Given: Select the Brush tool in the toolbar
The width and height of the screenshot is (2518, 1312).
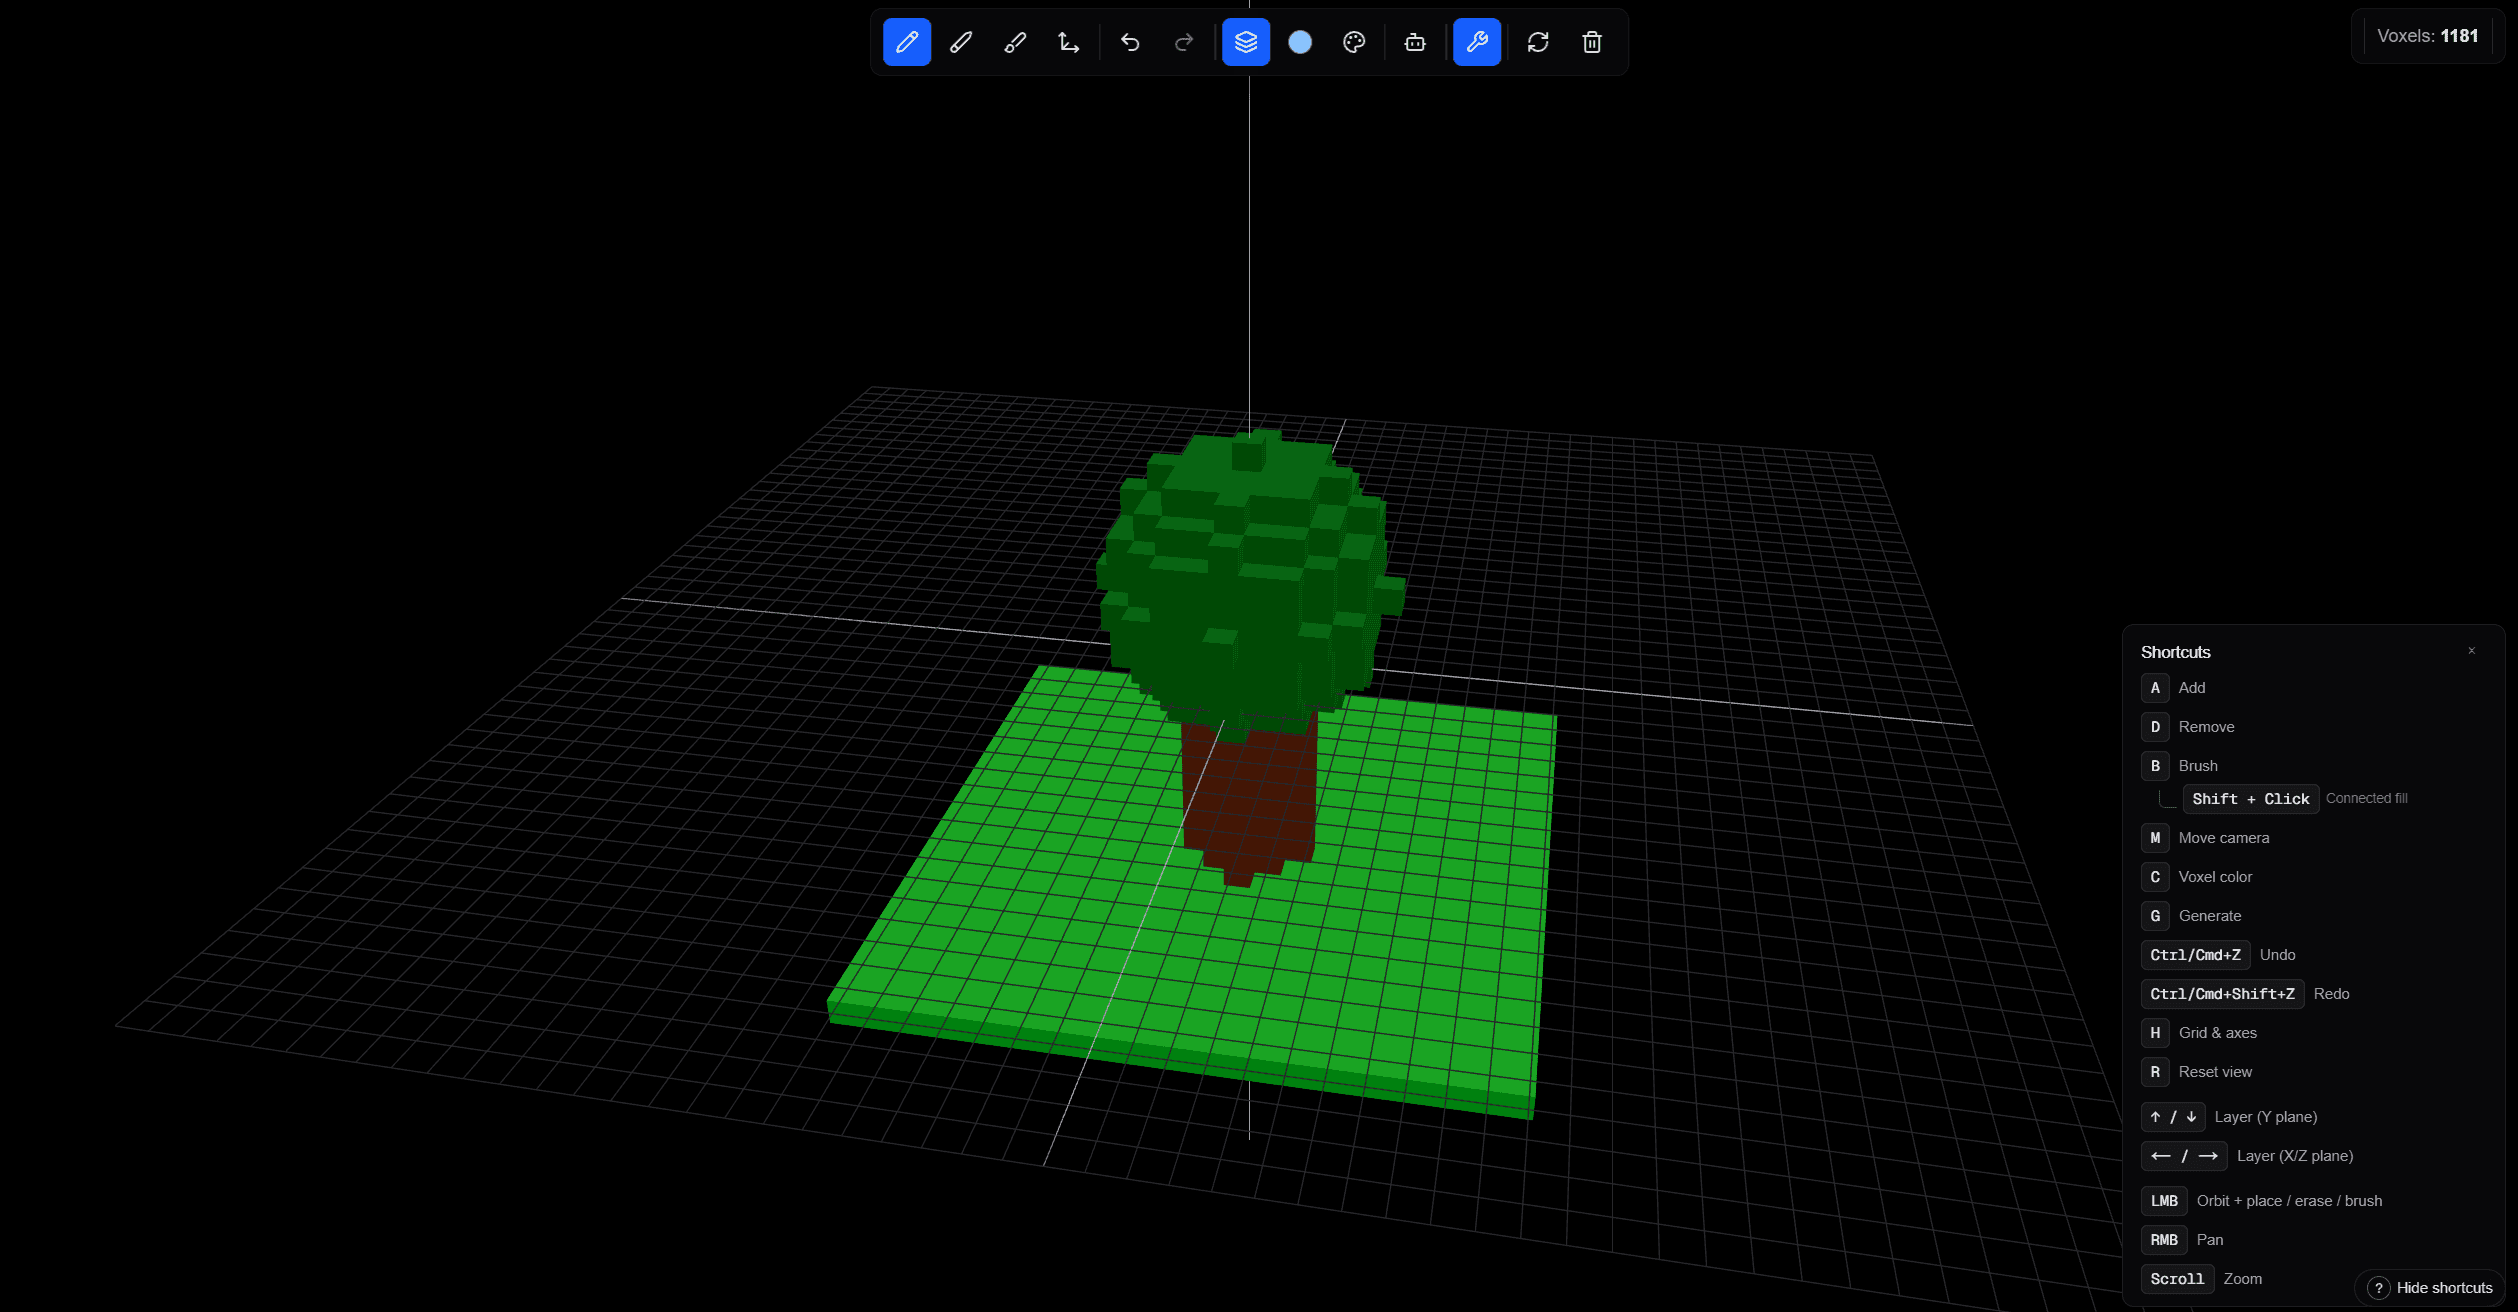Looking at the screenshot, I should click(1014, 42).
